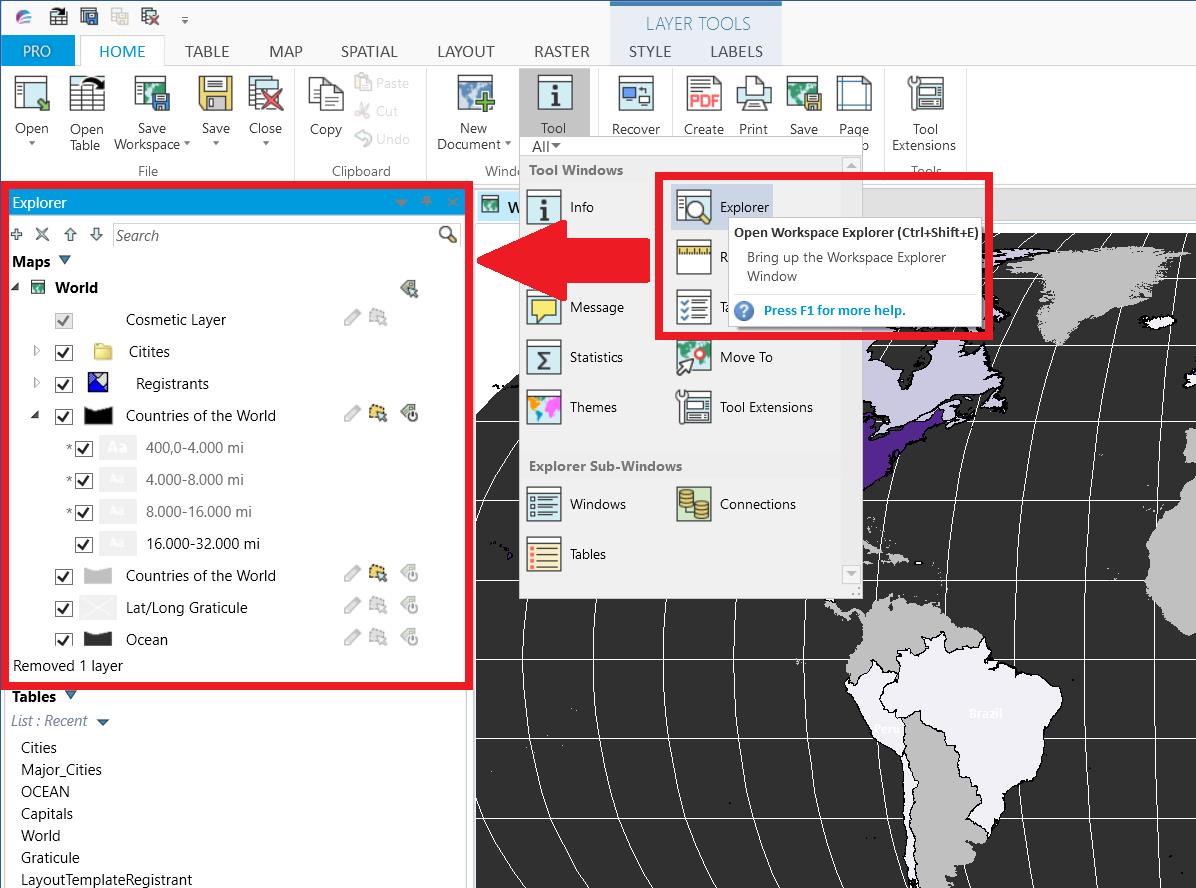Open the Tables sub-window
The image size is (1196, 888).
(x=567, y=555)
